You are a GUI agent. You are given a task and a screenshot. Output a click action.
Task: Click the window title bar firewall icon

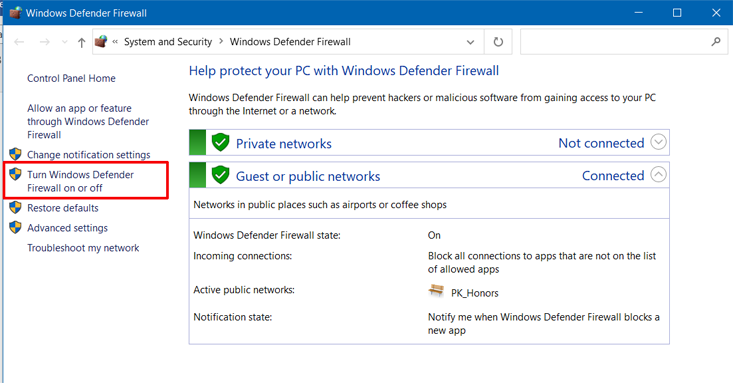[15, 13]
